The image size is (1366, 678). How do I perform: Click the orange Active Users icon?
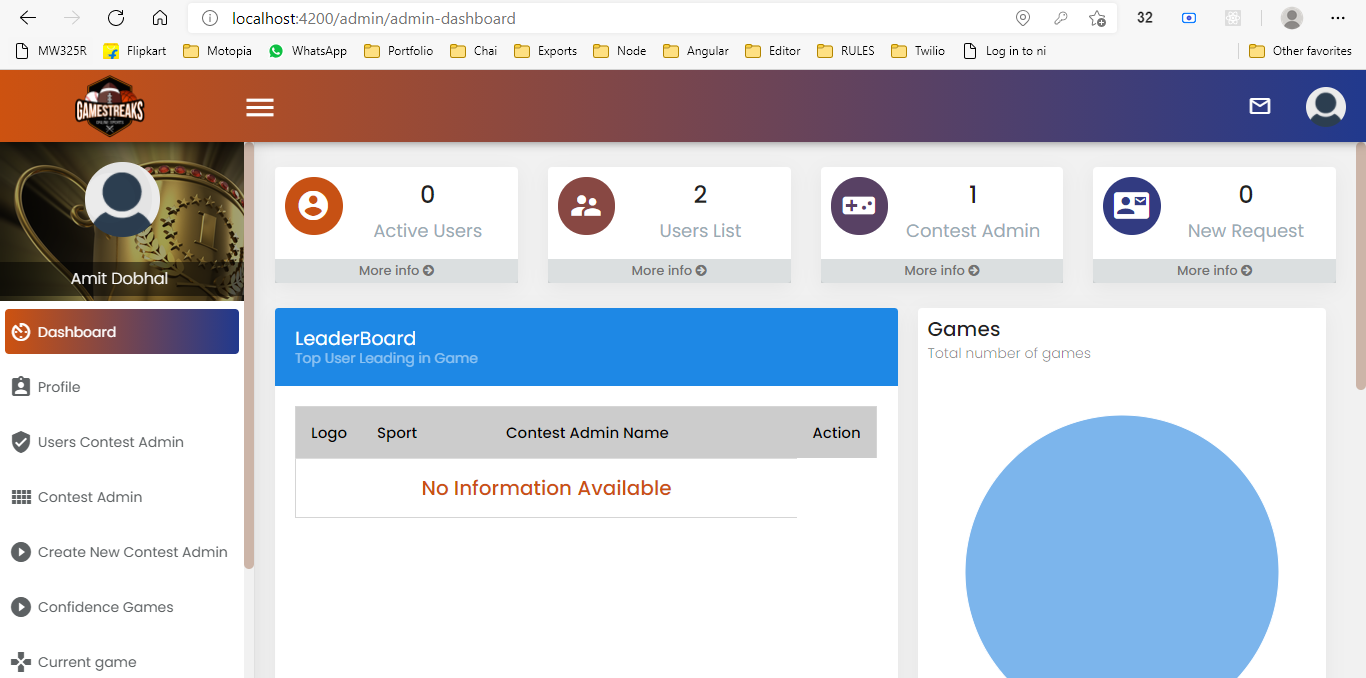coord(314,206)
